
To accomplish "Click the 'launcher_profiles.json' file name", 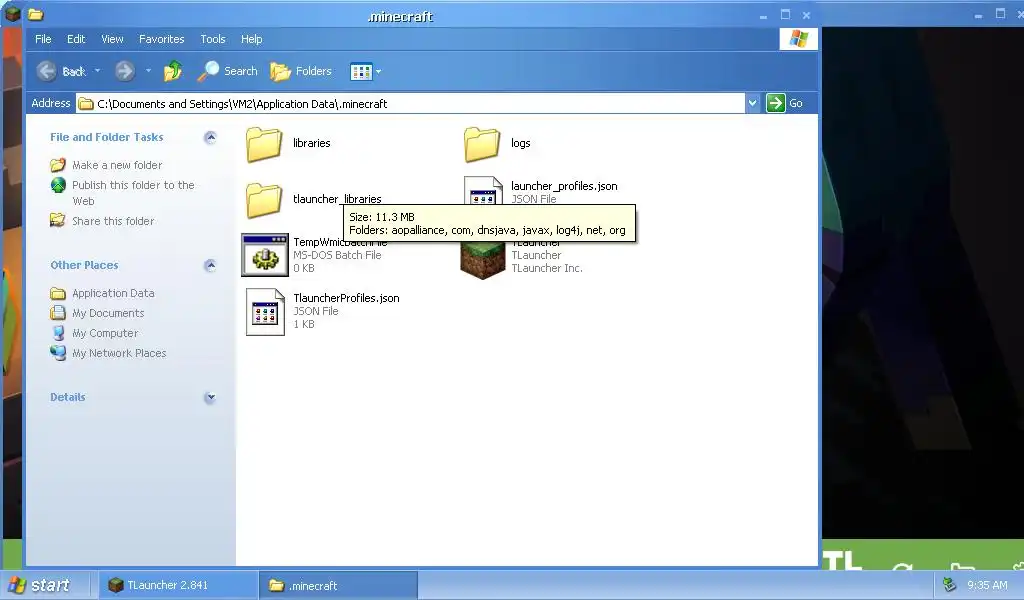I will point(564,186).
